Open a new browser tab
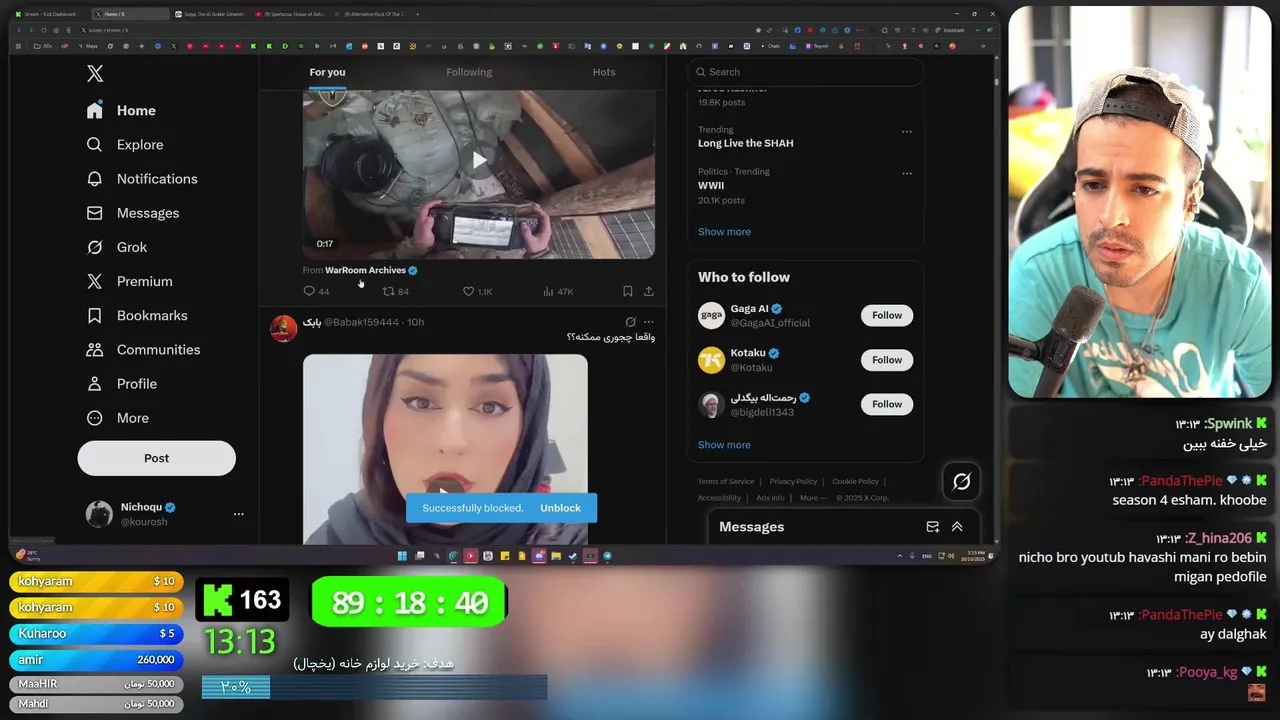 (x=417, y=14)
